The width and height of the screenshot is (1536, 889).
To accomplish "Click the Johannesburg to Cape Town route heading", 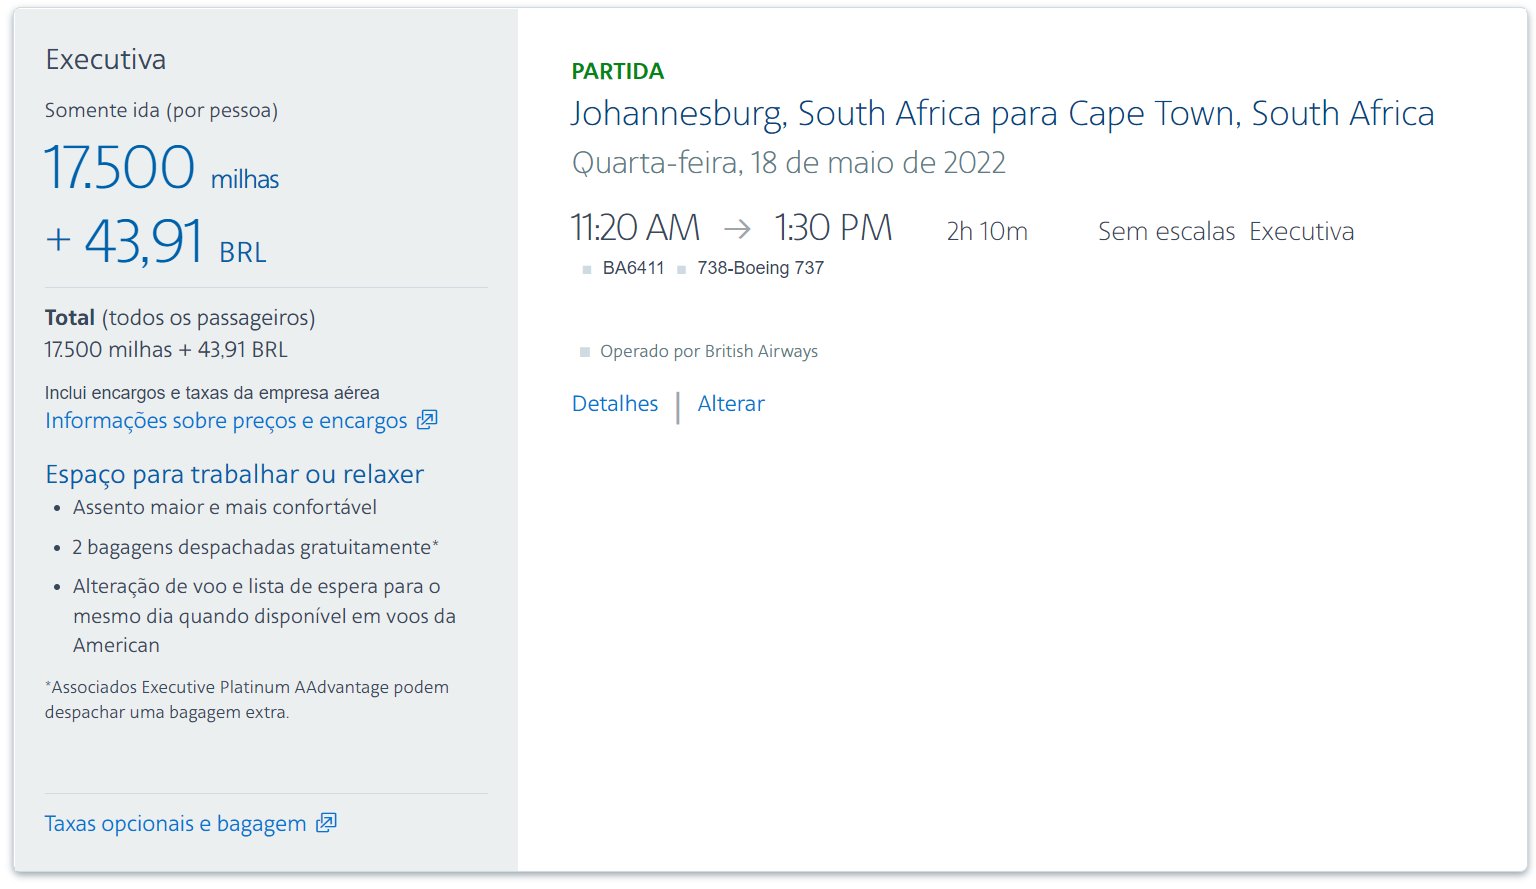I will point(1003,115).
